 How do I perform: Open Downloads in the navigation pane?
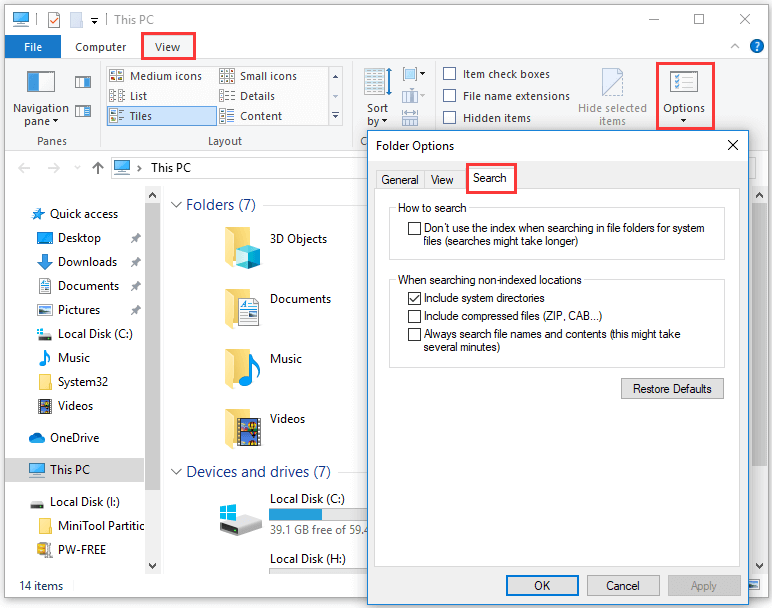tap(77, 262)
